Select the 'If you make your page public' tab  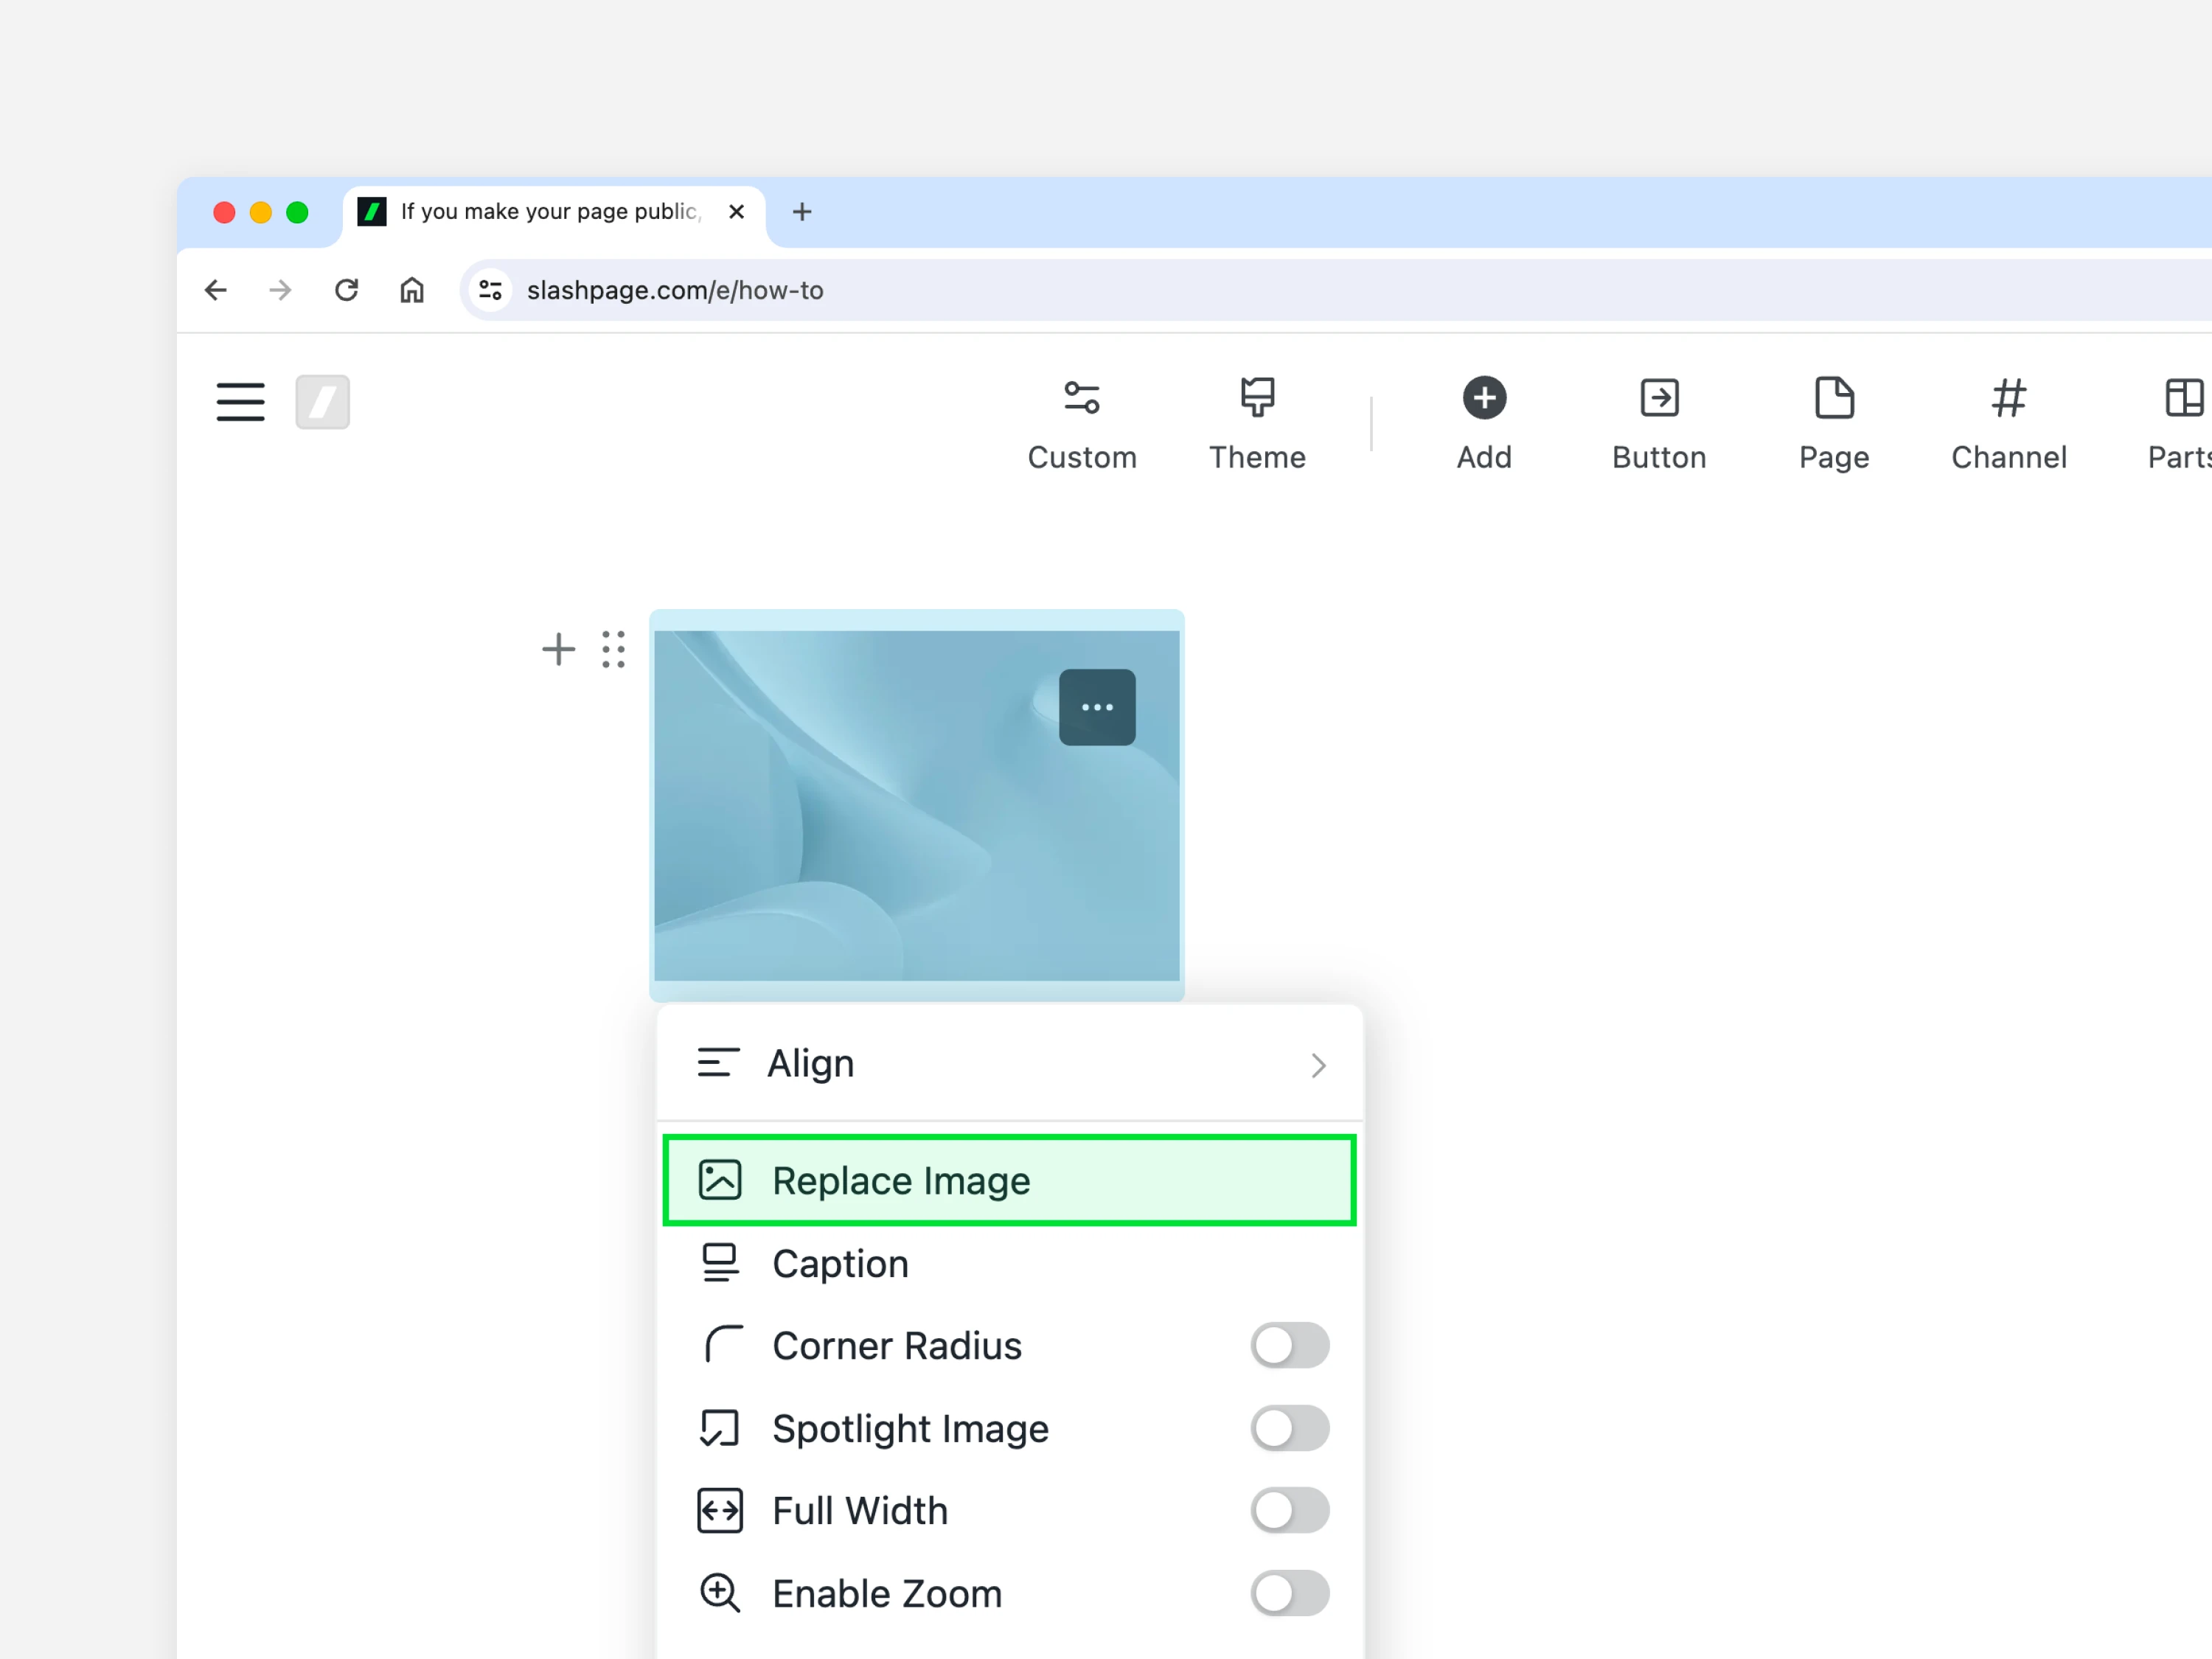point(554,212)
